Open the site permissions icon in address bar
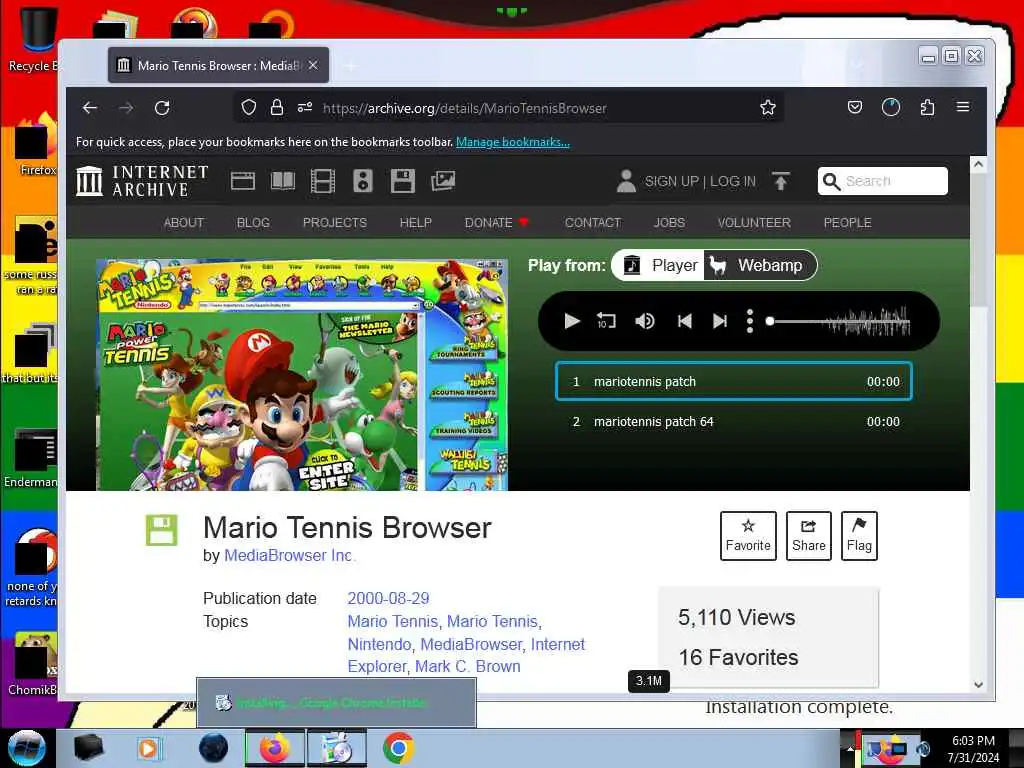The width and height of the screenshot is (1024, 768). coord(305,107)
